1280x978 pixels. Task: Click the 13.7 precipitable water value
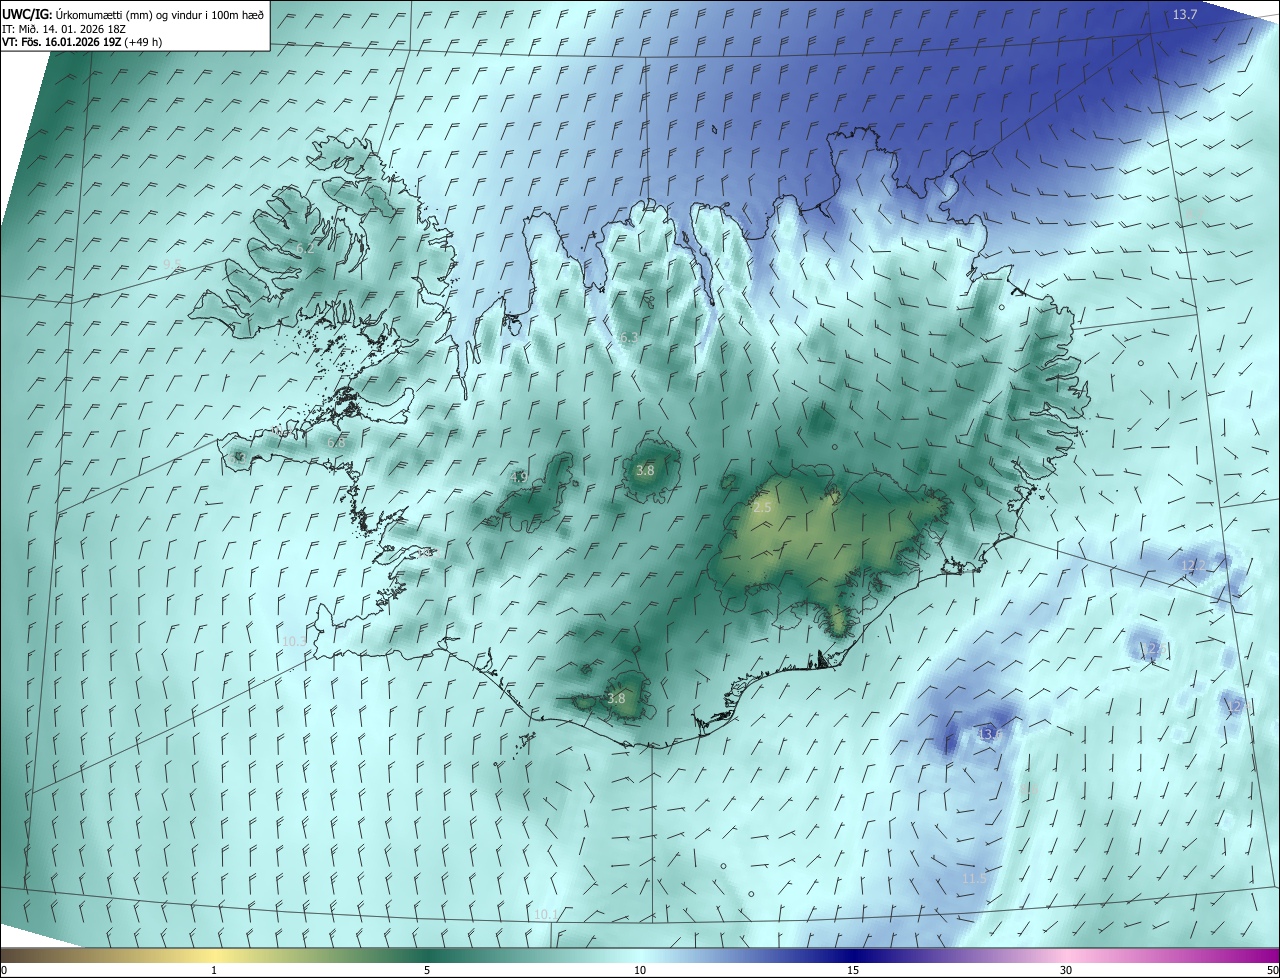(x=1185, y=14)
